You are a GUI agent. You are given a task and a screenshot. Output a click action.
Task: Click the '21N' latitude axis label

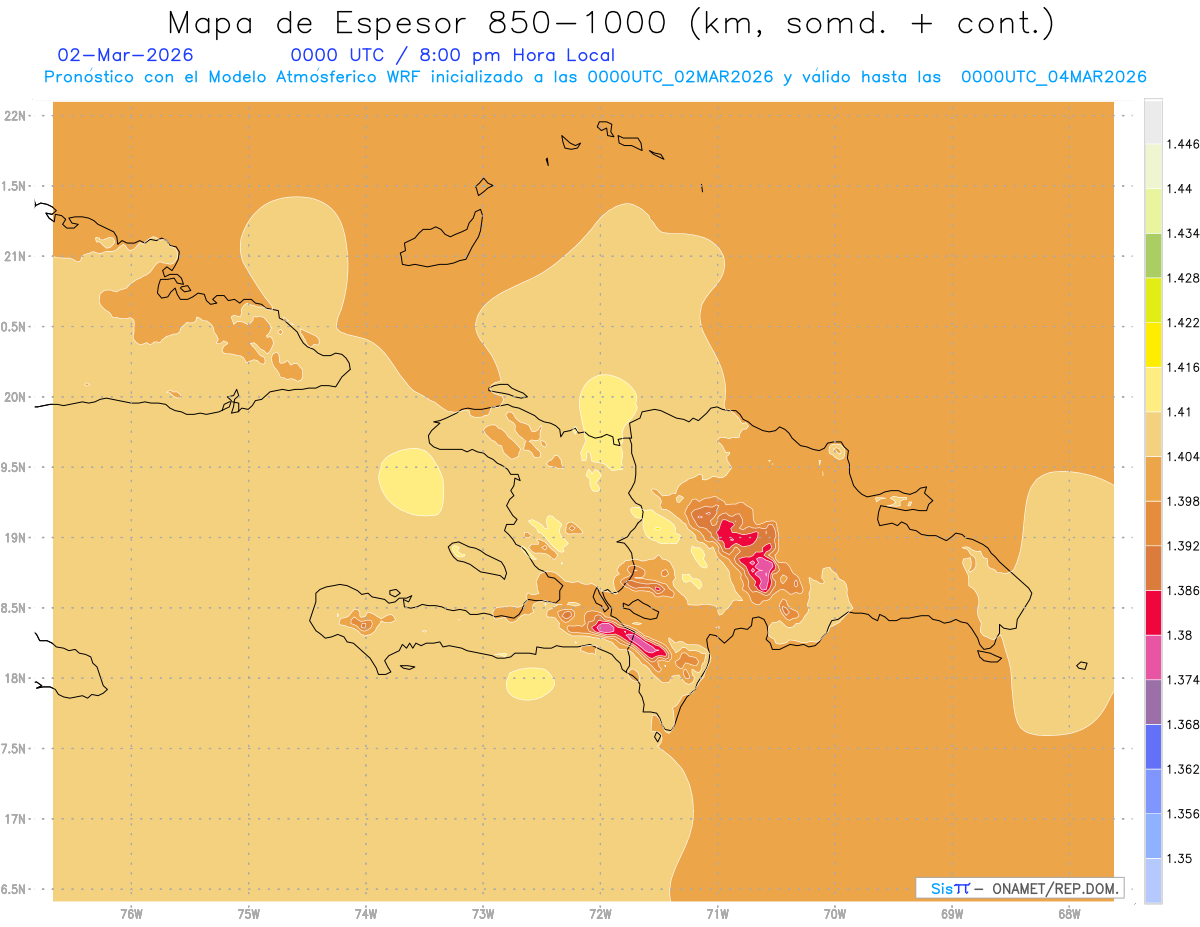(15, 256)
